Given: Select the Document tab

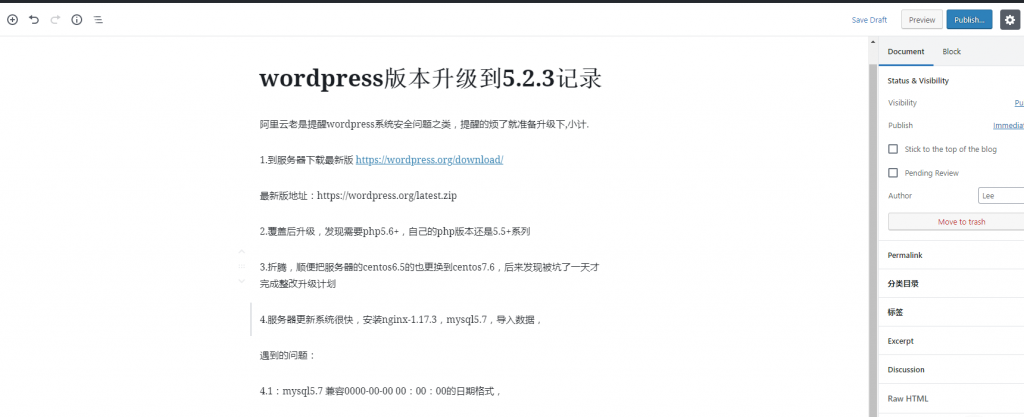Looking at the screenshot, I should pyautogui.click(x=906, y=51).
